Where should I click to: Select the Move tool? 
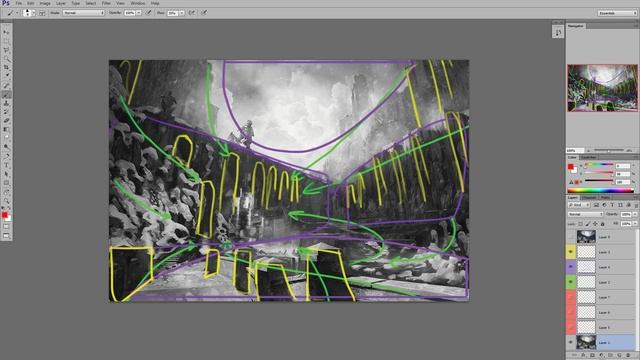6,32
